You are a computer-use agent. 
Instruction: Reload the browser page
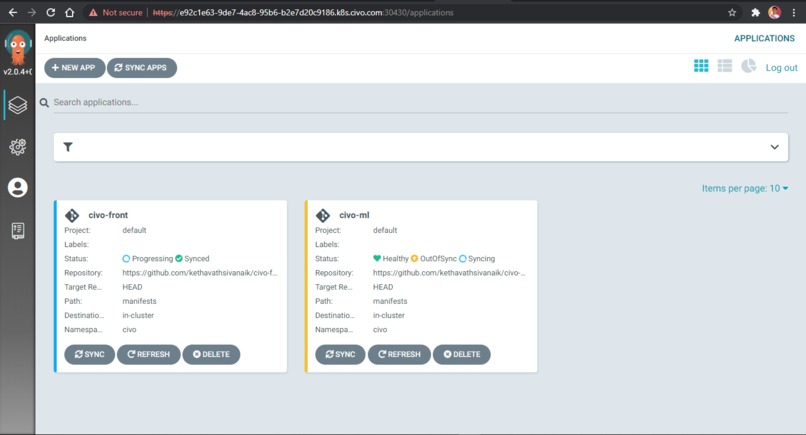50,12
